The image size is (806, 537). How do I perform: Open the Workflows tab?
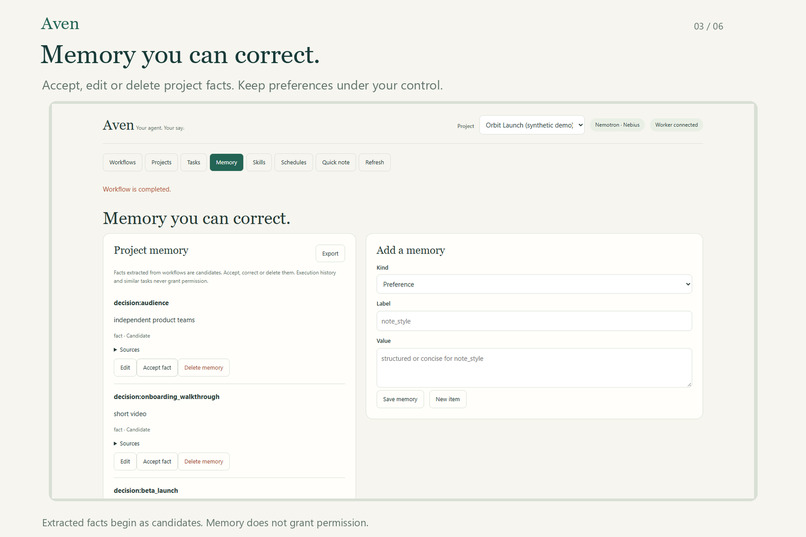[122, 162]
